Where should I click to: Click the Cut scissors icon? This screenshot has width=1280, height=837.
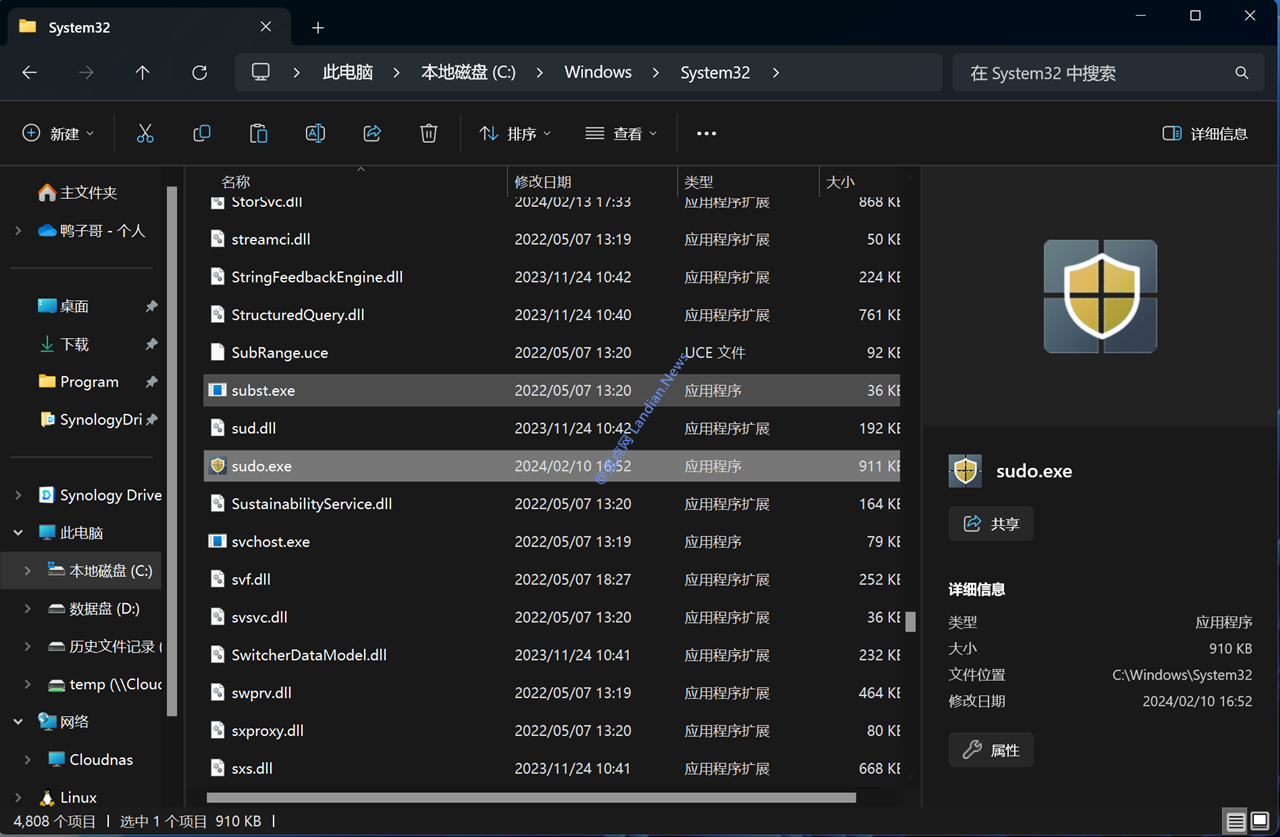(x=145, y=133)
